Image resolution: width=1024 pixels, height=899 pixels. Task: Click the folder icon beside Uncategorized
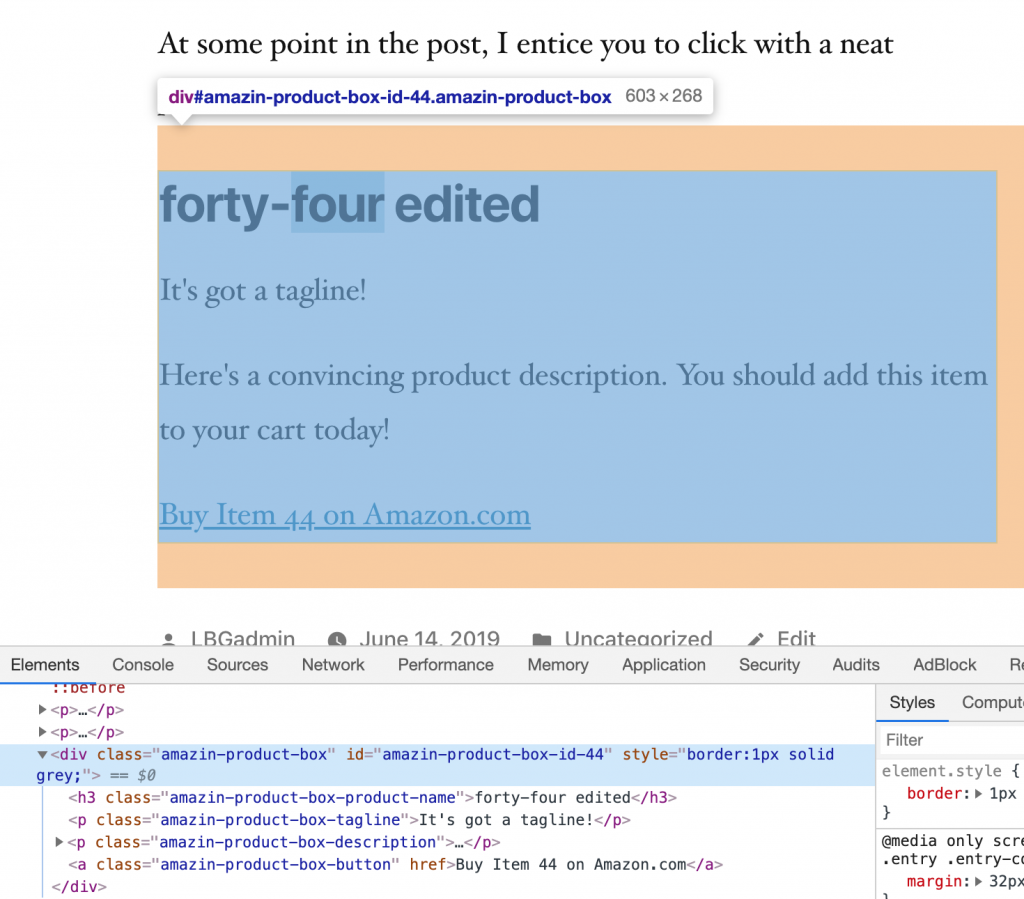coord(541,639)
